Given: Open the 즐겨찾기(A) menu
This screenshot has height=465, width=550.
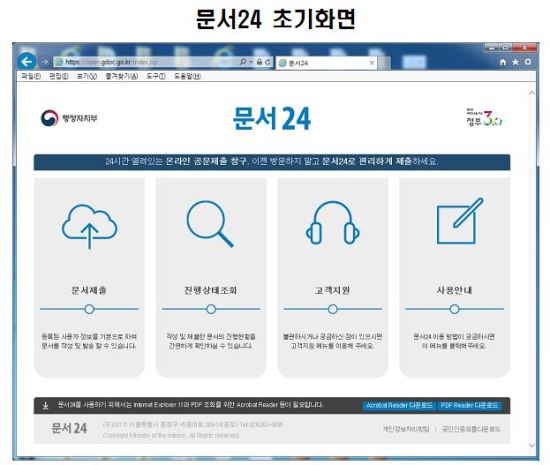Looking at the screenshot, I should [122, 76].
